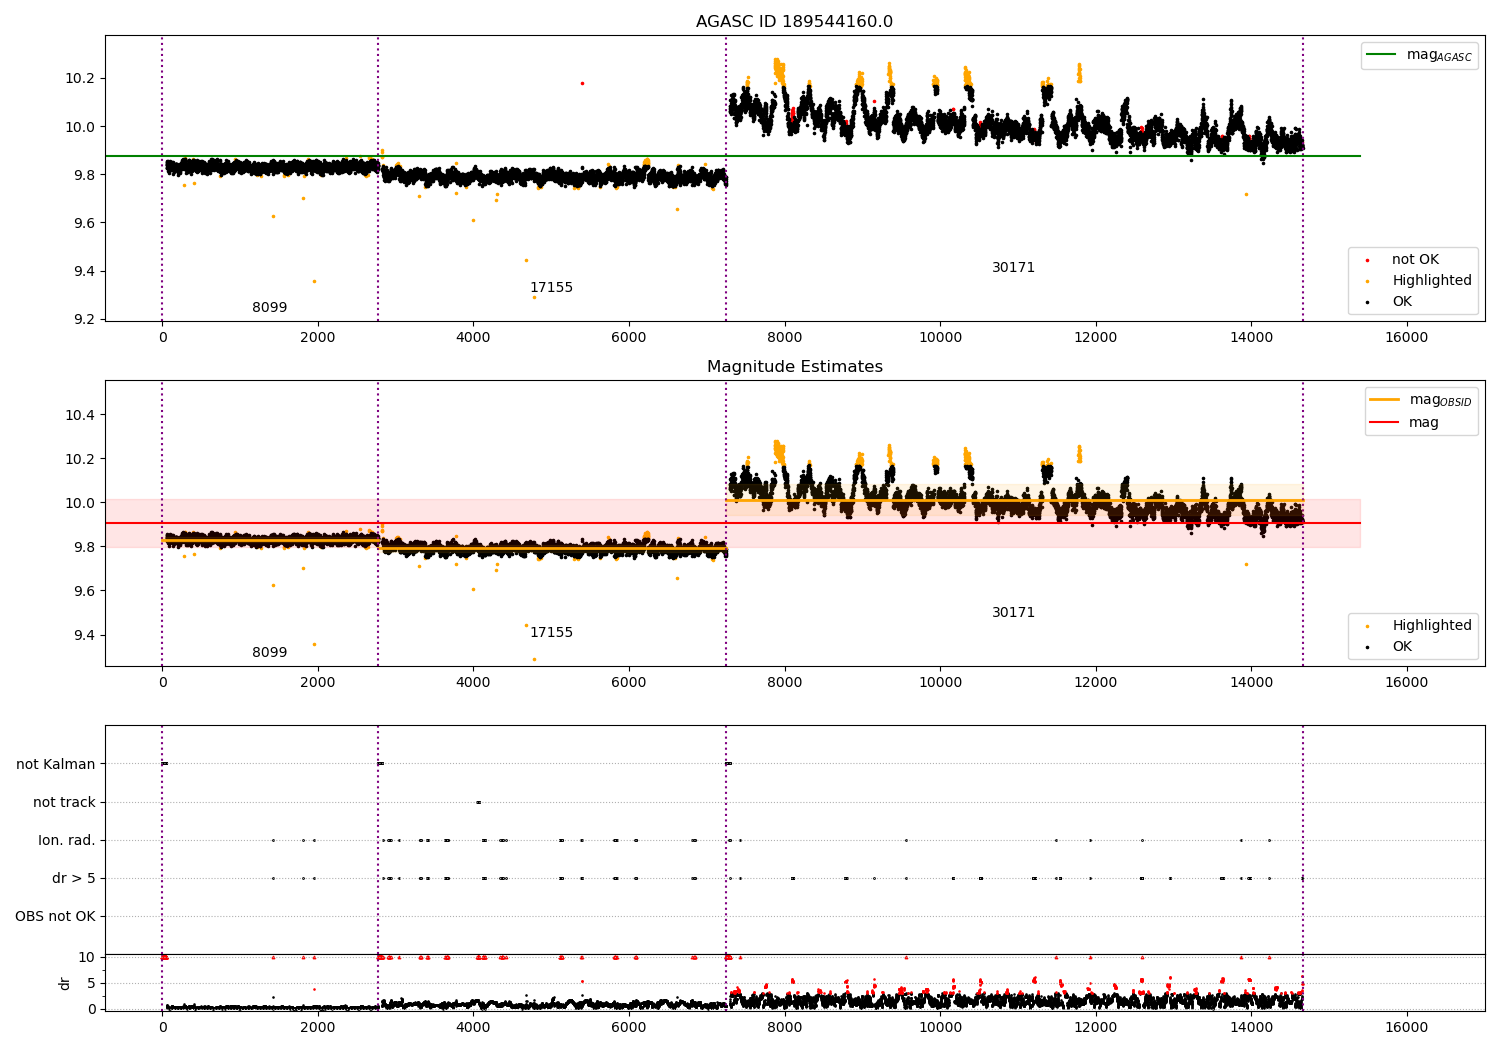The width and height of the screenshot is (1500, 1050).
Task: Click the 6000 tick on top plot x-axis
Action: click(629, 338)
